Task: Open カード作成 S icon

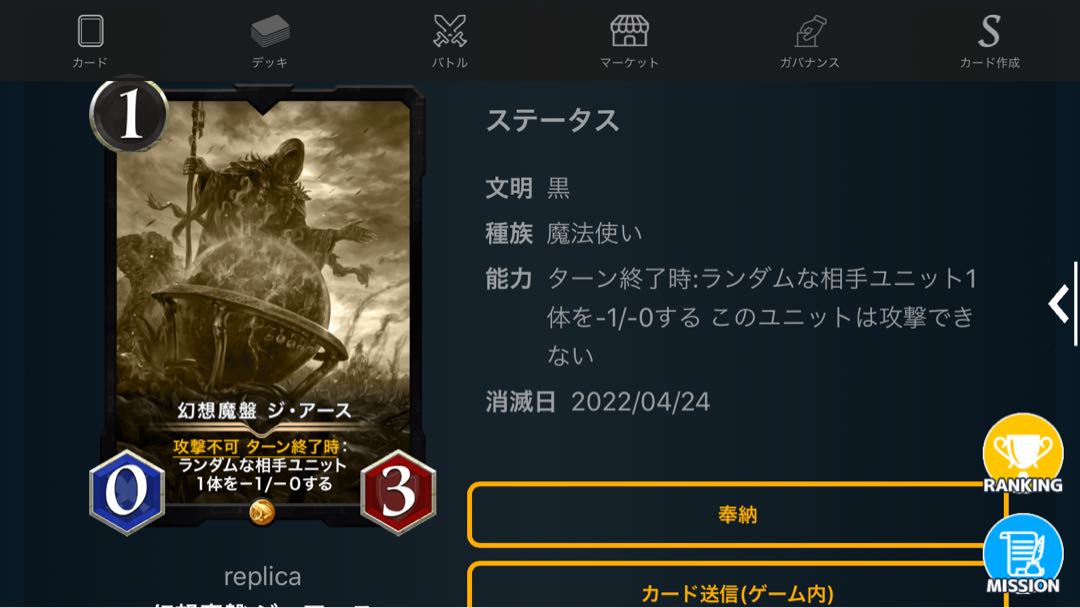Action: pyautogui.click(x=990, y=32)
